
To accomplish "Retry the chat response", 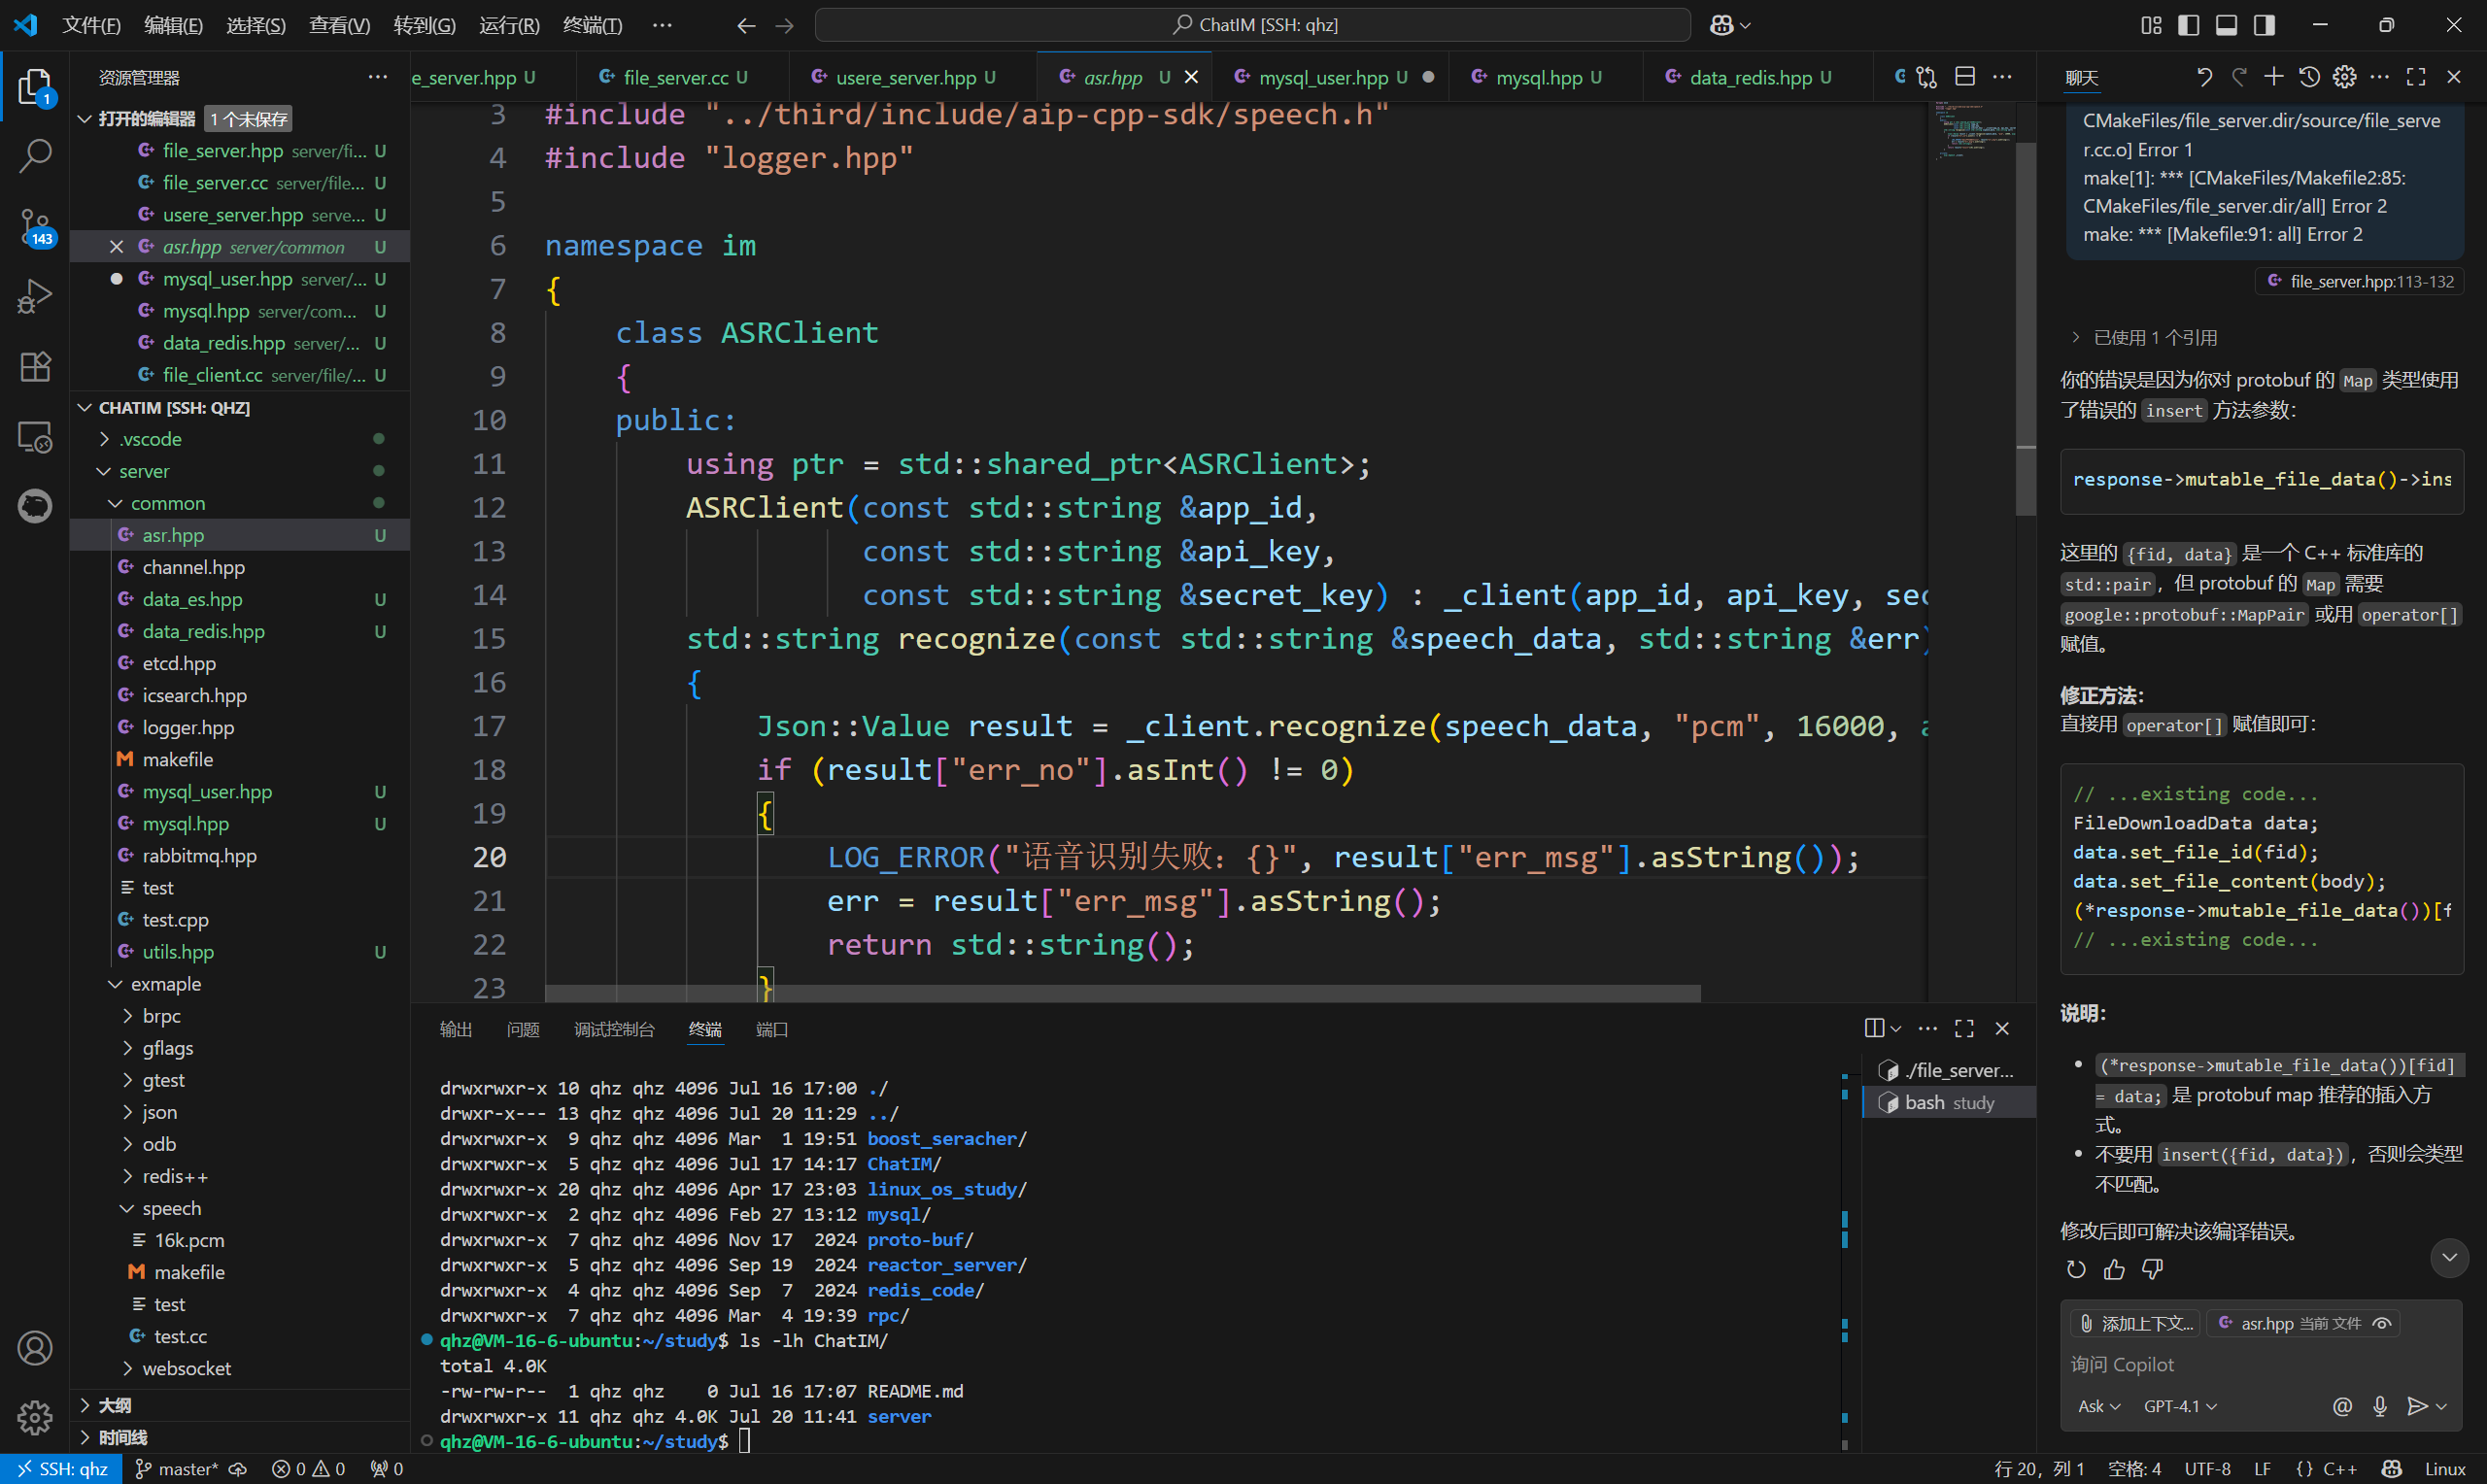I will point(2076,1269).
